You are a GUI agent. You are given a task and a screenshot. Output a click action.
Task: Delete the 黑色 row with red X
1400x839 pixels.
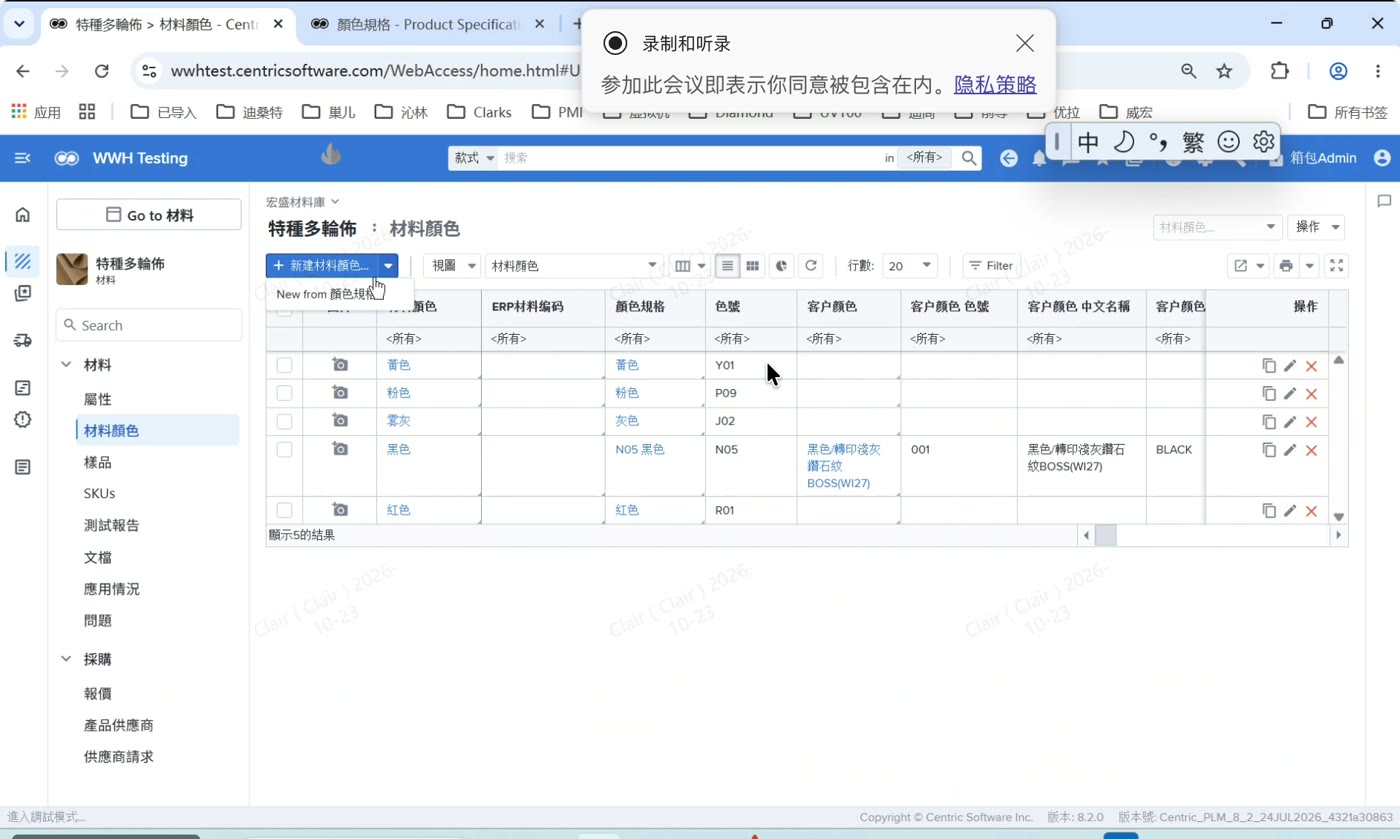pyautogui.click(x=1311, y=451)
